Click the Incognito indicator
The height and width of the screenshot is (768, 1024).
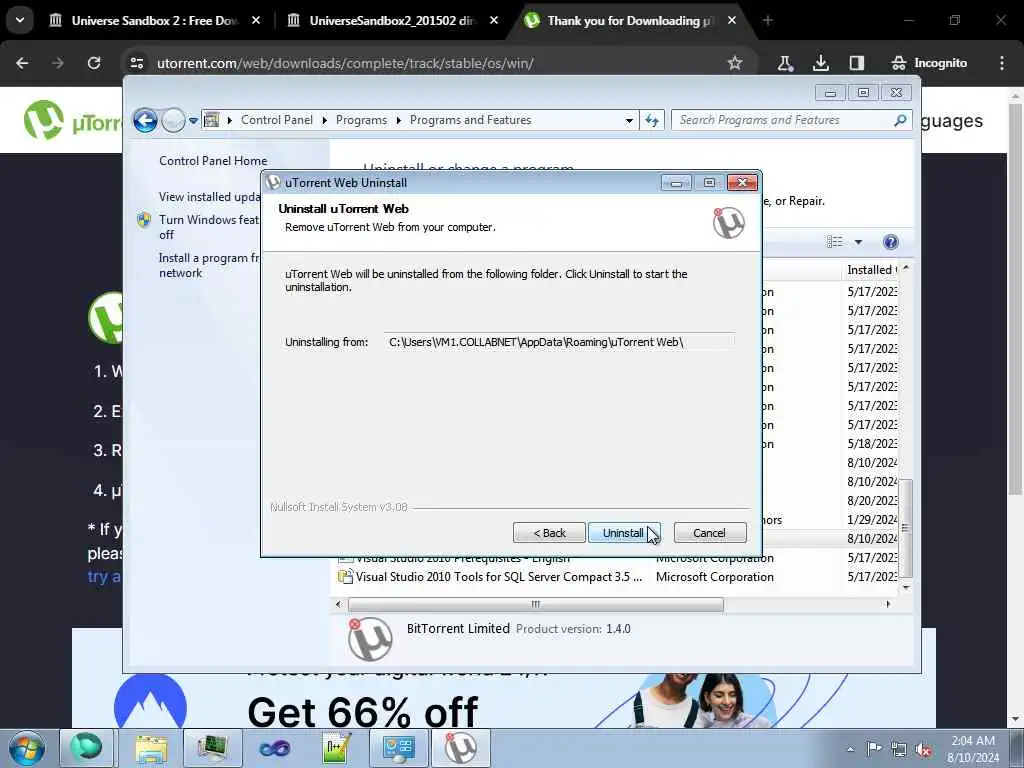click(x=929, y=63)
